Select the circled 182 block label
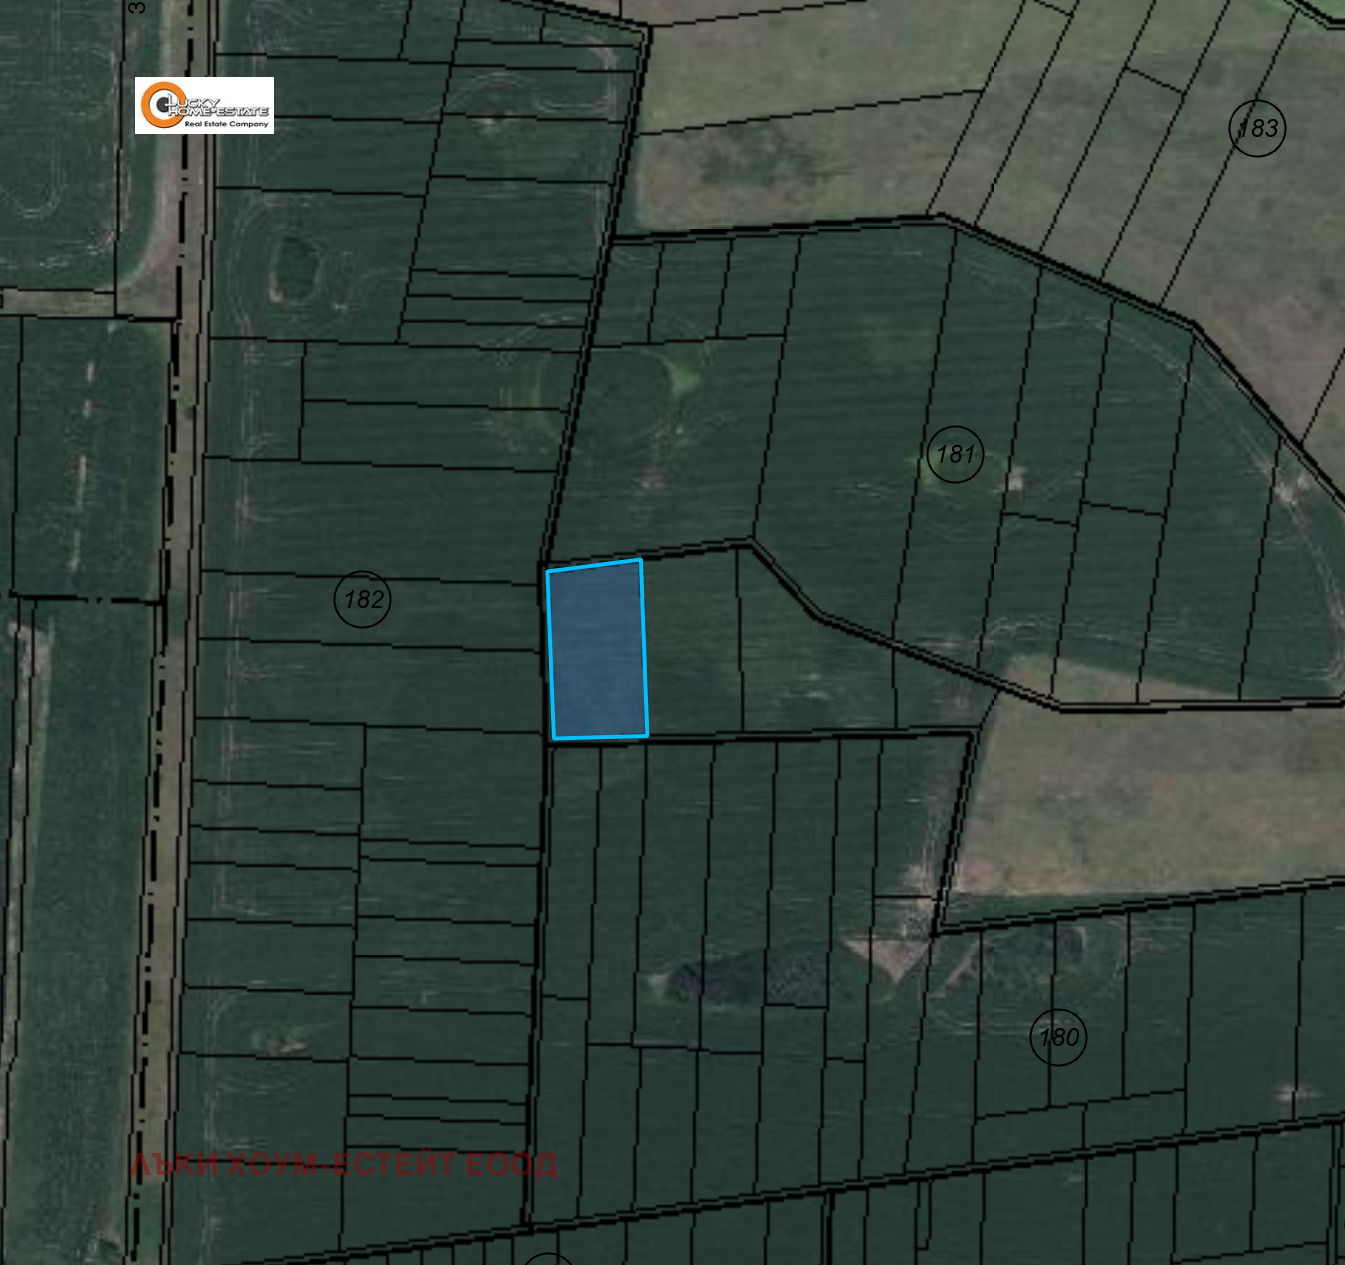Image resolution: width=1345 pixels, height=1265 pixels. [x=362, y=599]
